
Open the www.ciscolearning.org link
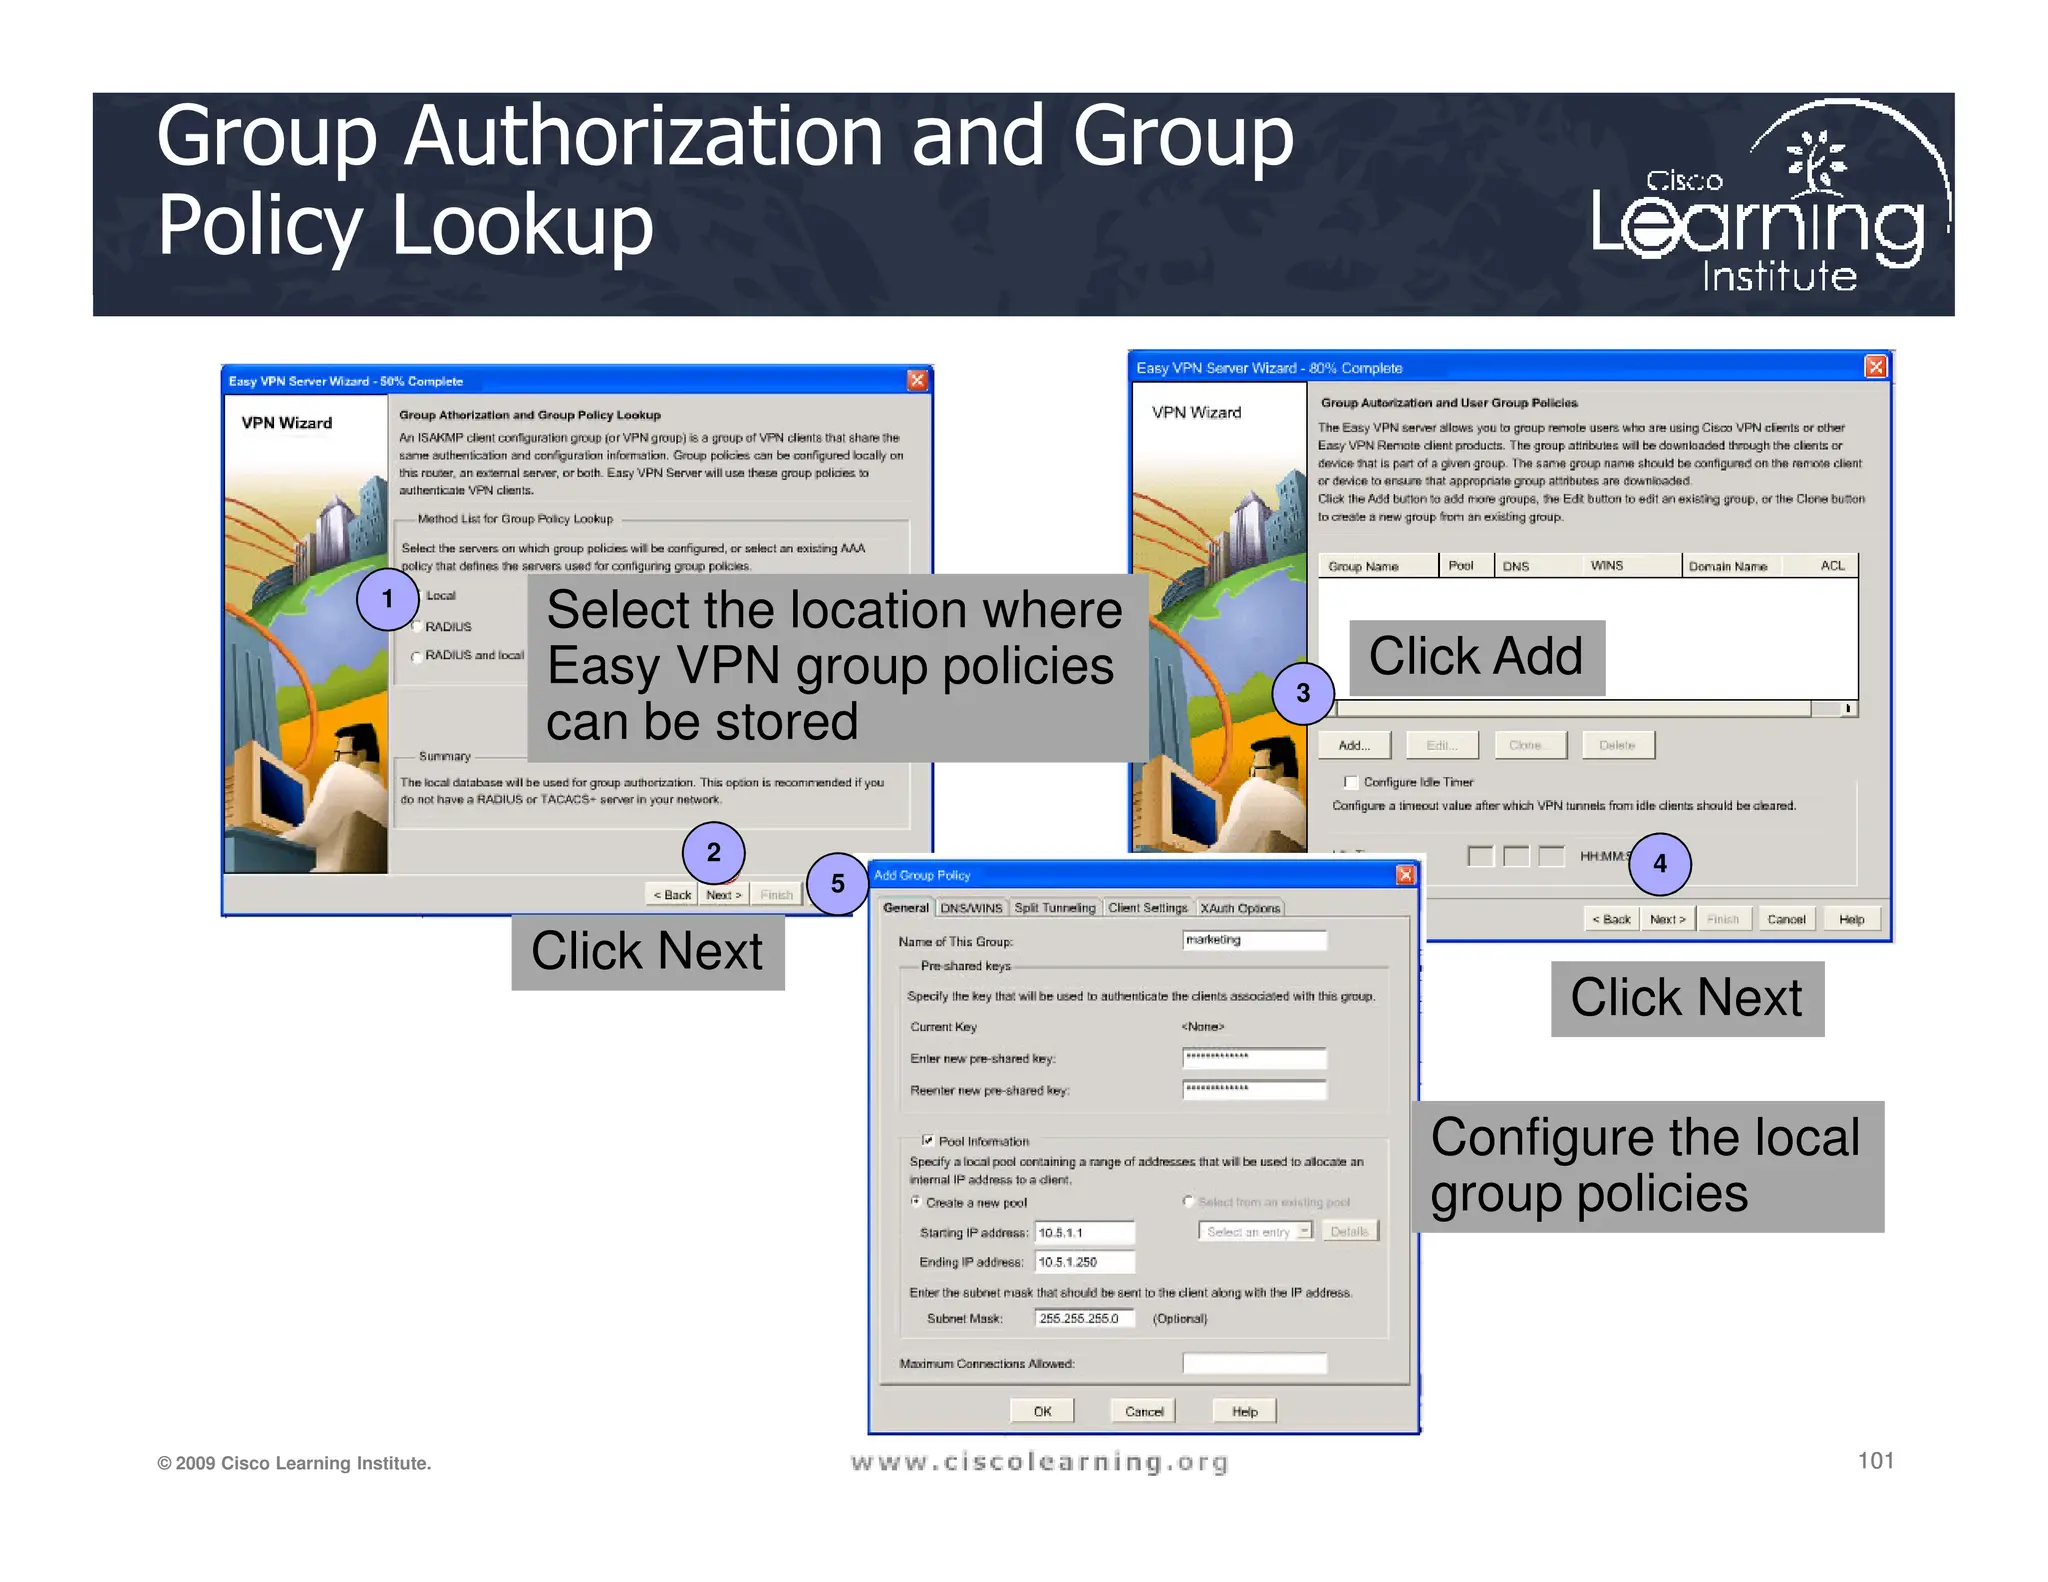point(1040,1462)
